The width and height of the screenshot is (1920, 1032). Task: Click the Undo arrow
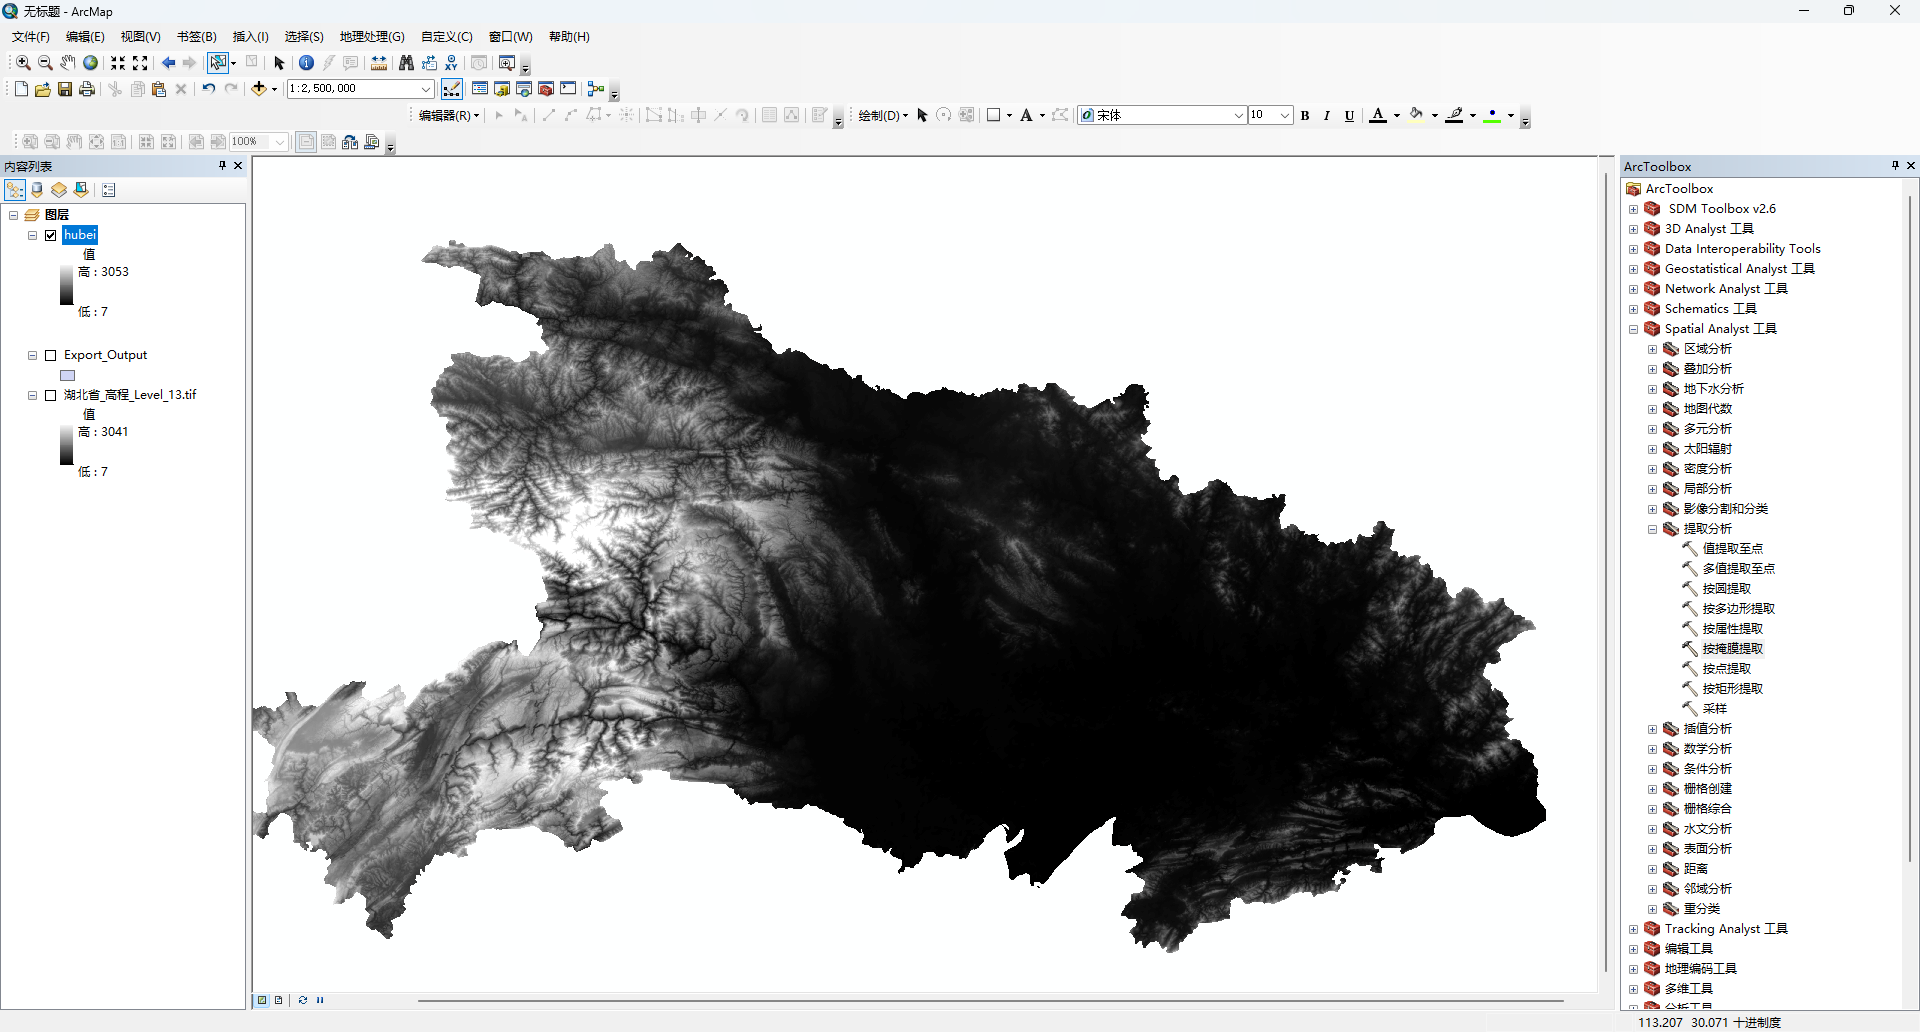pyautogui.click(x=208, y=89)
